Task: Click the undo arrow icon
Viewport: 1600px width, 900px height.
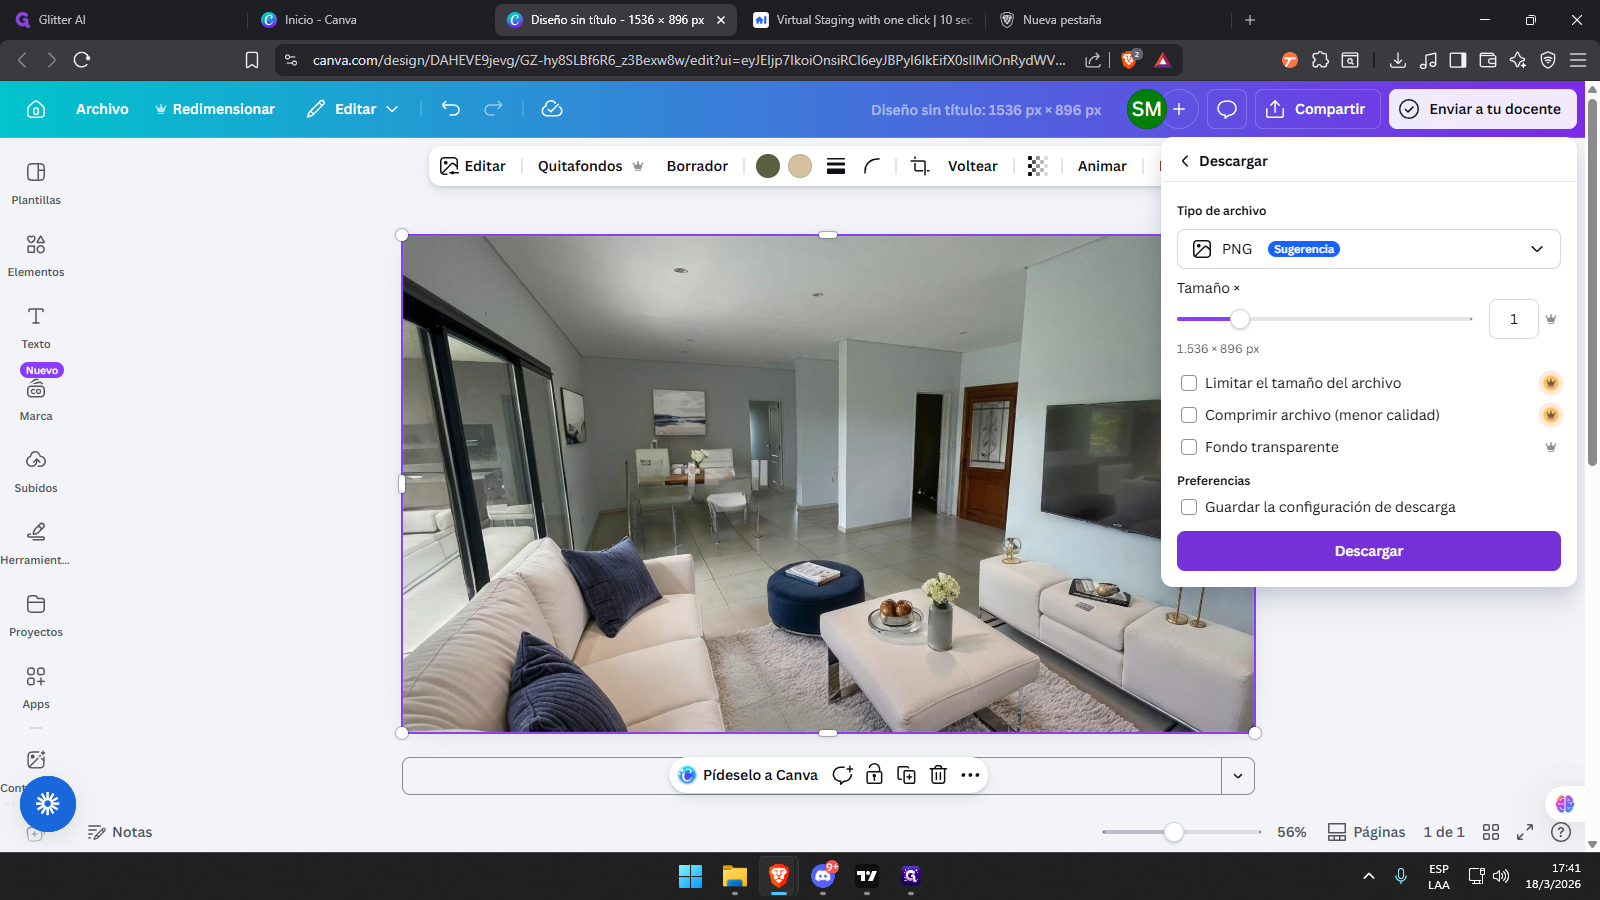Action: [451, 109]
